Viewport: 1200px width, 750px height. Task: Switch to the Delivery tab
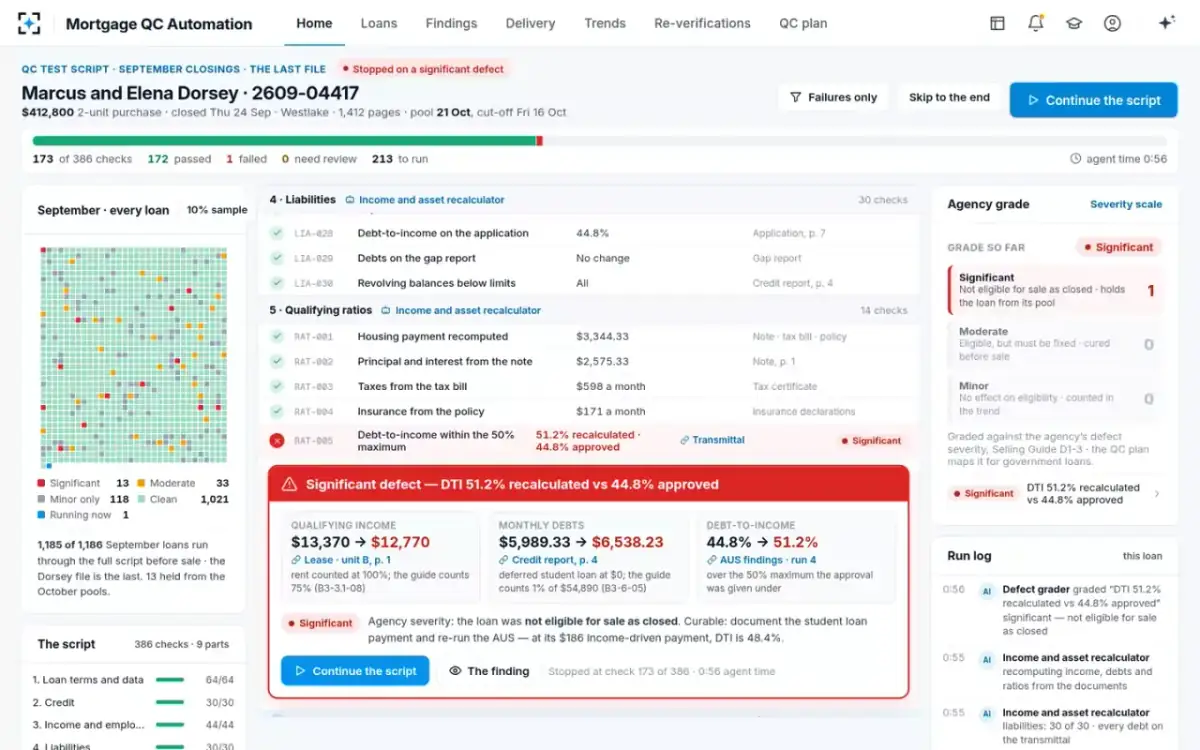pyautogui.click(x=530, y=23)
